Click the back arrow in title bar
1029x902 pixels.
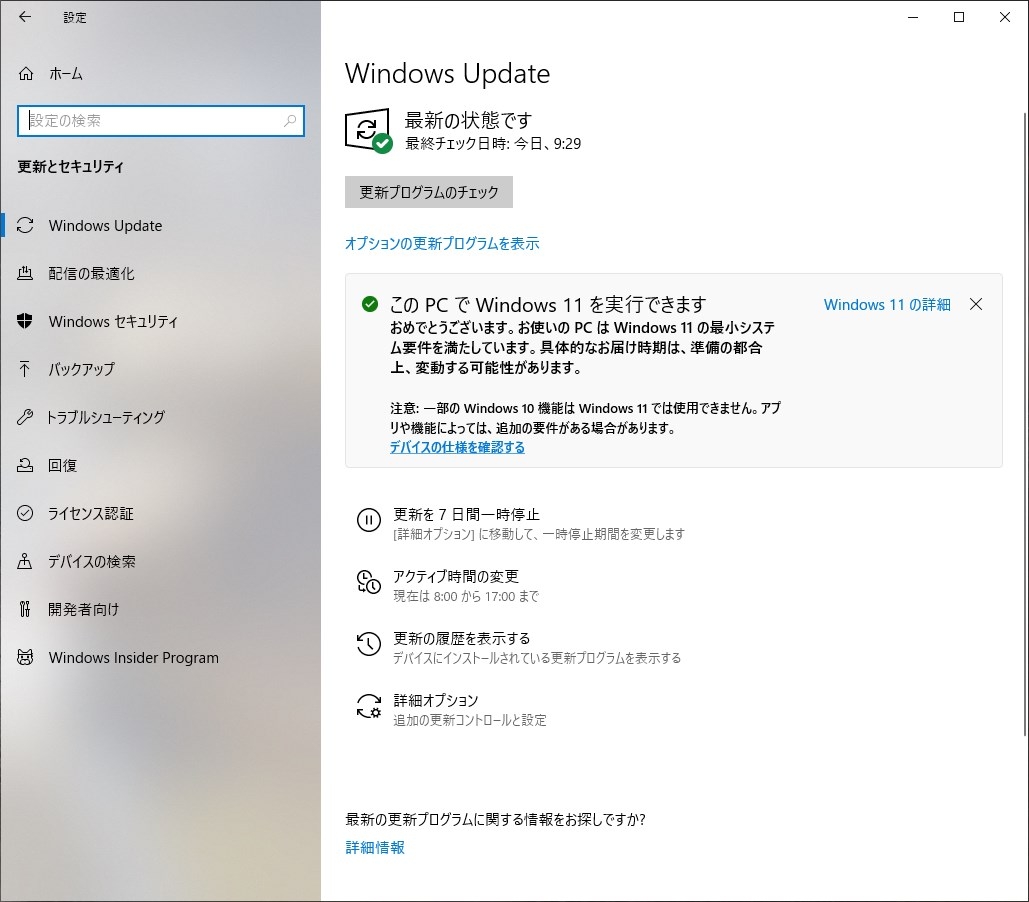point(25,17)
